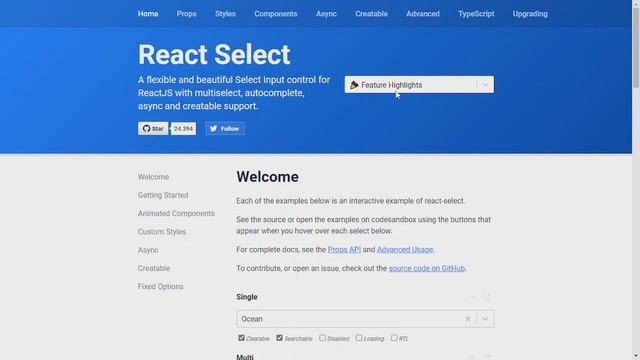Click the Feature Highlights party icon
Viewport: 640px width, 360px height.
tap(354, 84)
